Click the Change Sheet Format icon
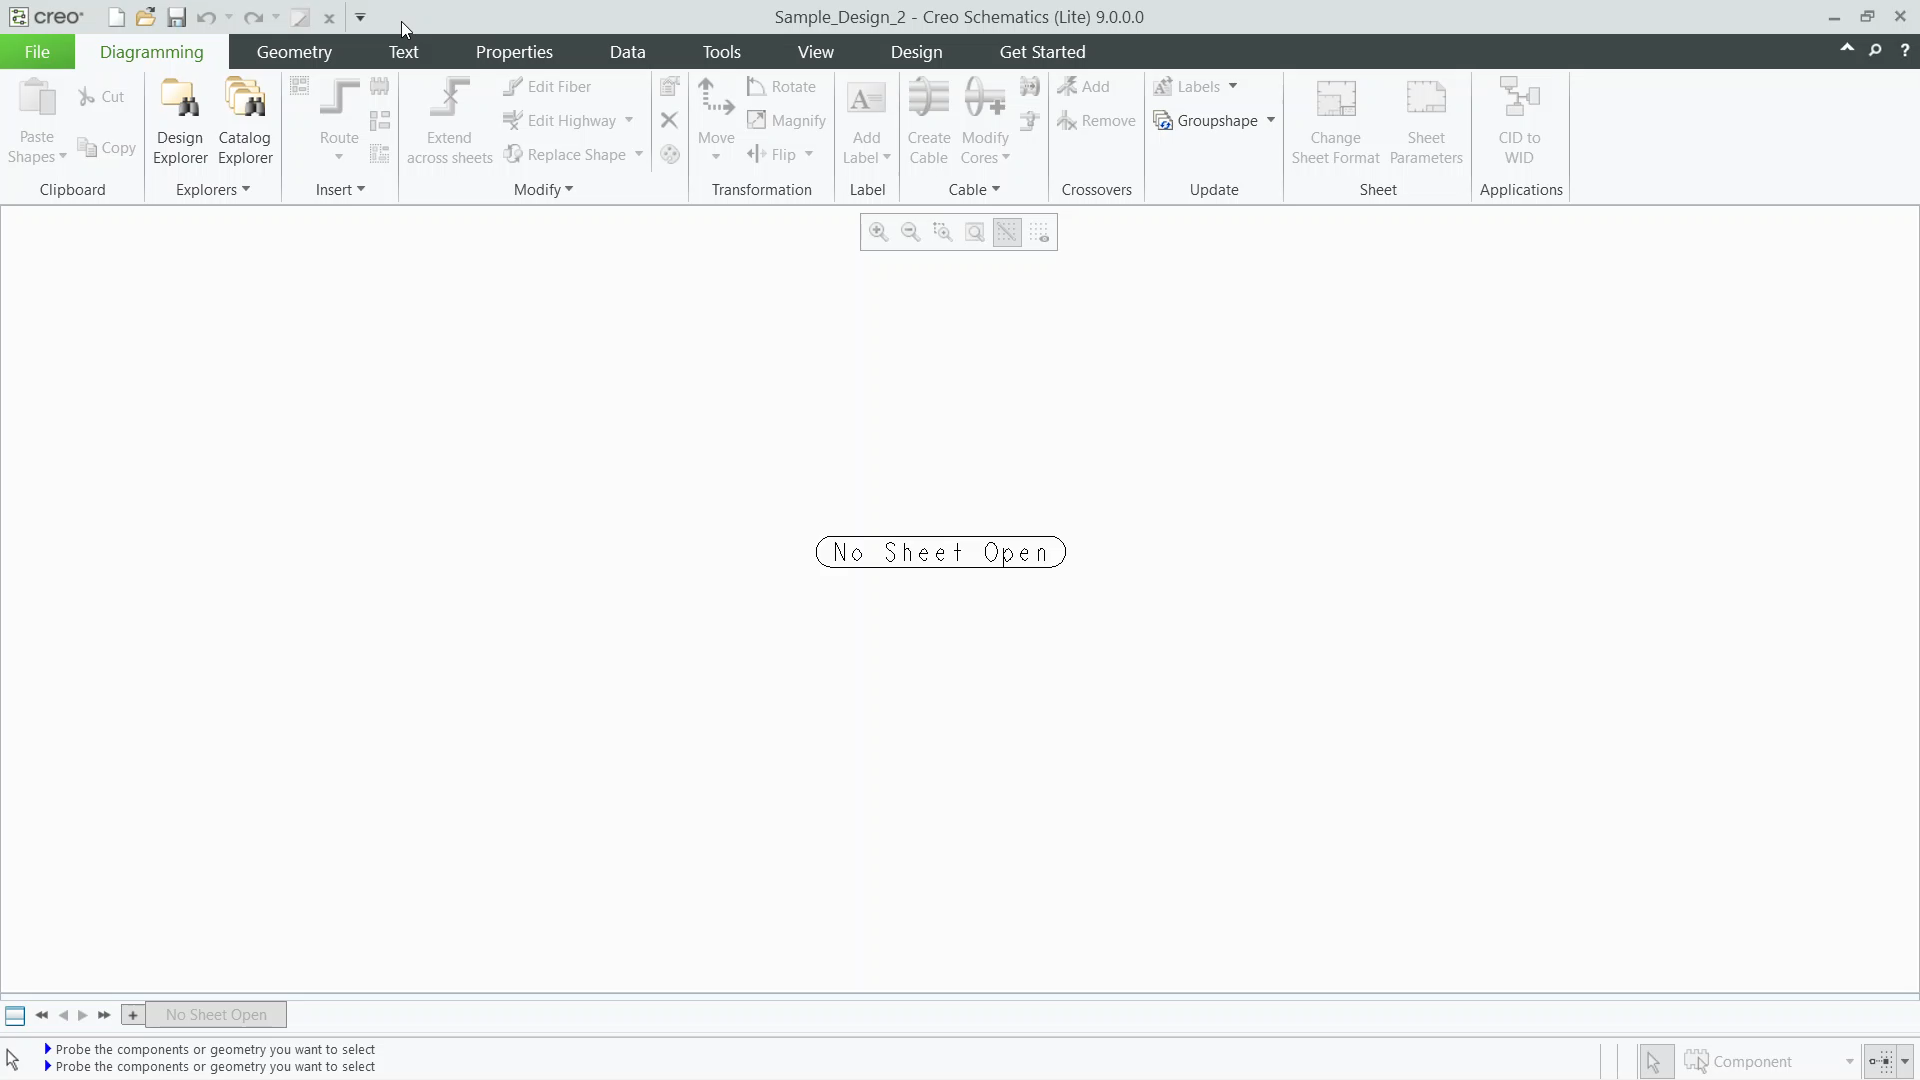This screenshot has height=1080, width=1920. click(1335, 121)
